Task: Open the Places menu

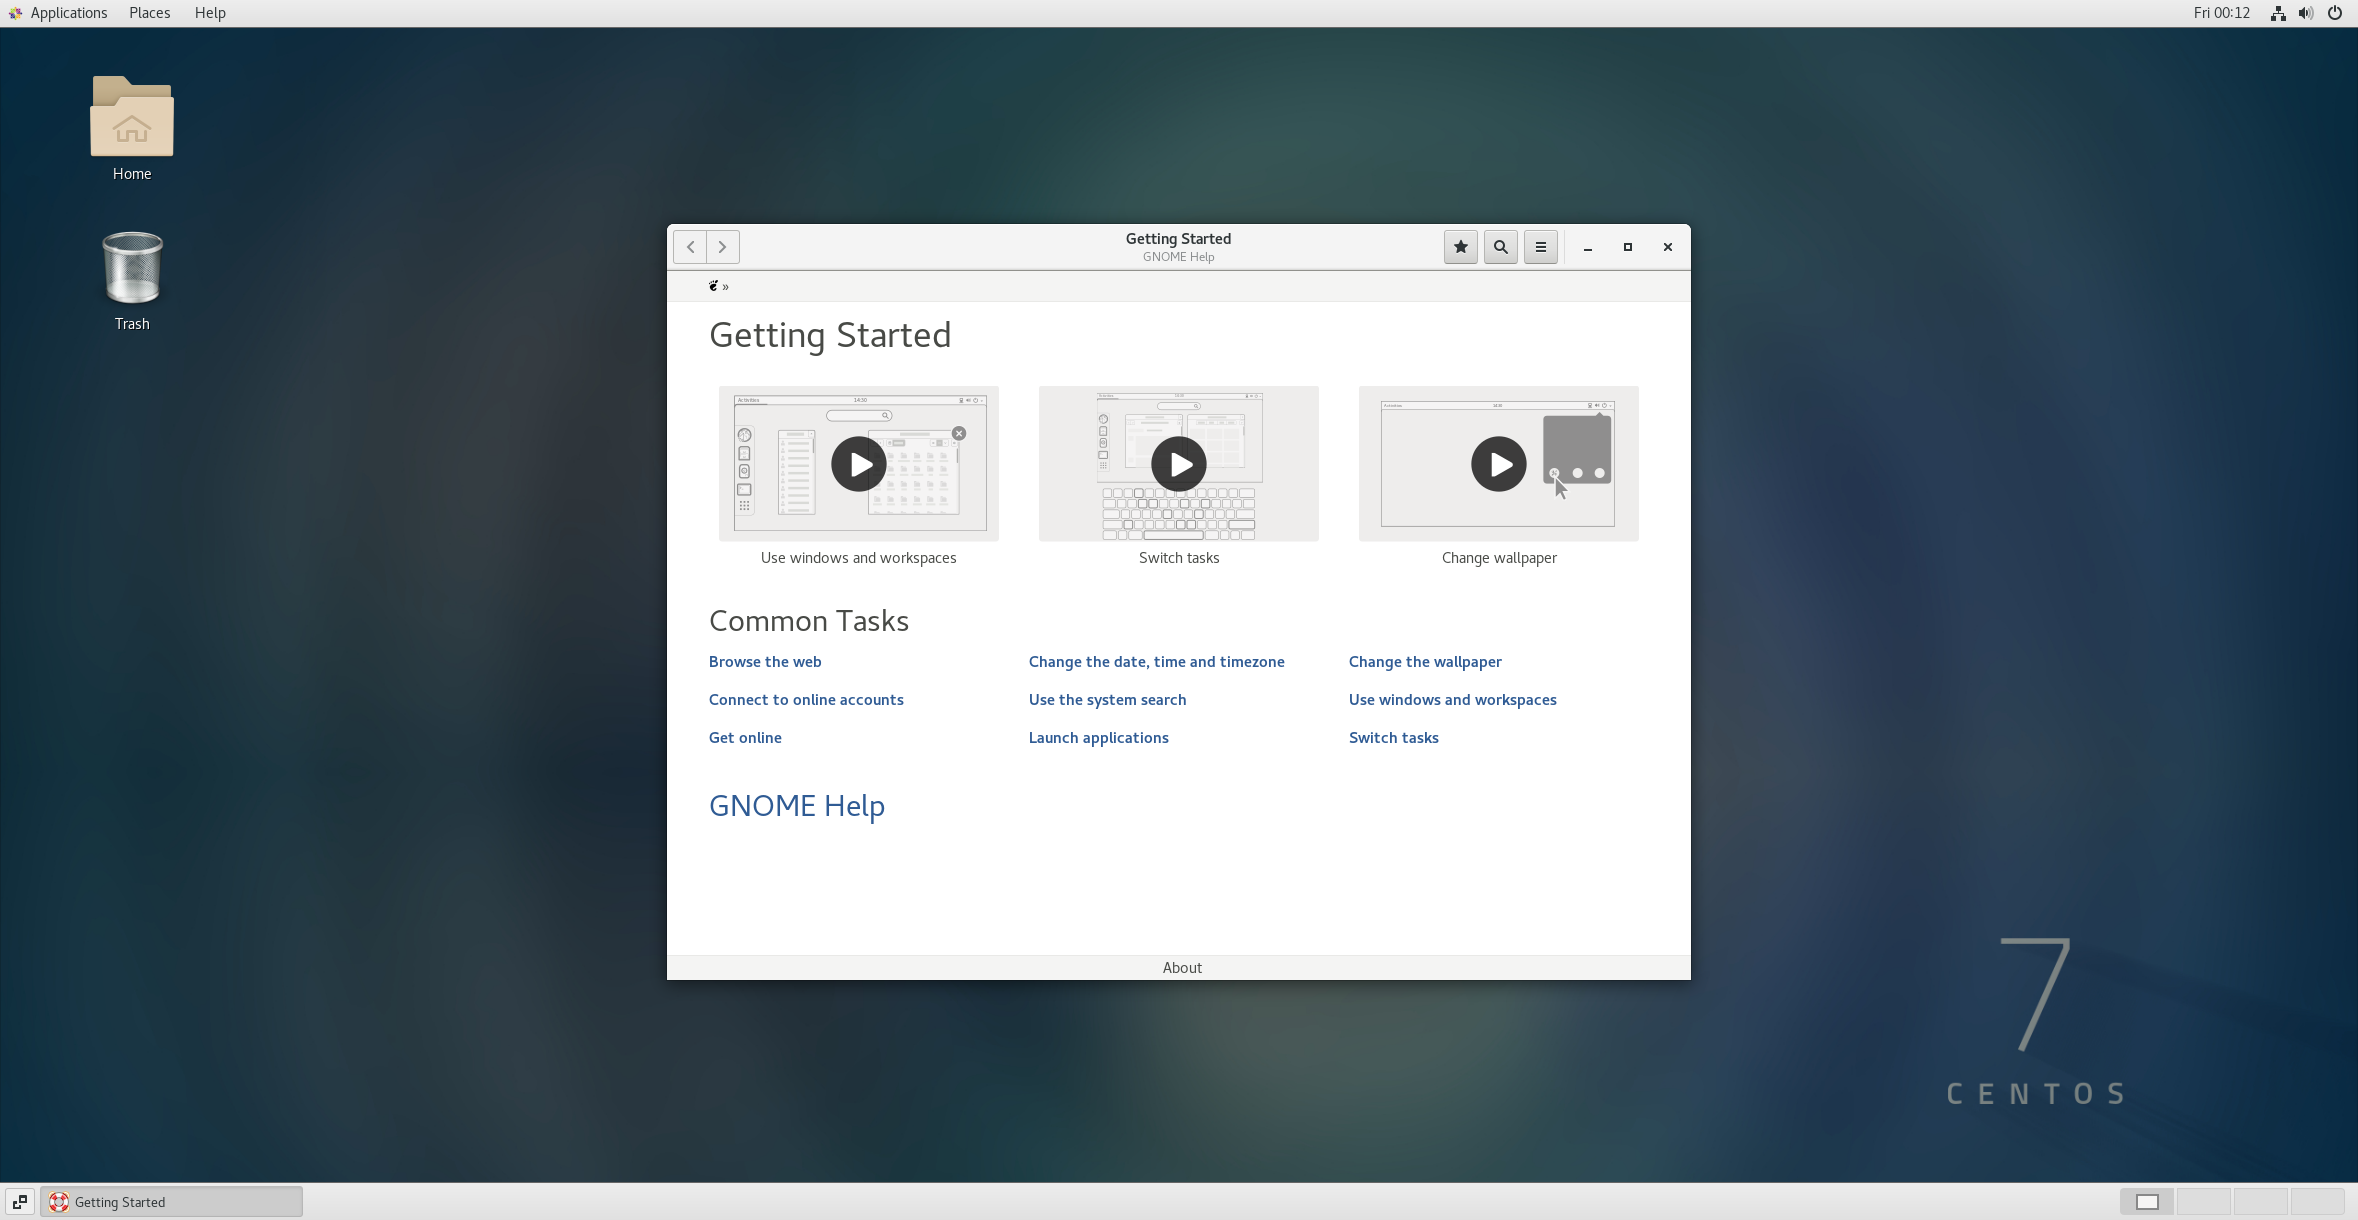Action: pos(150,13)
